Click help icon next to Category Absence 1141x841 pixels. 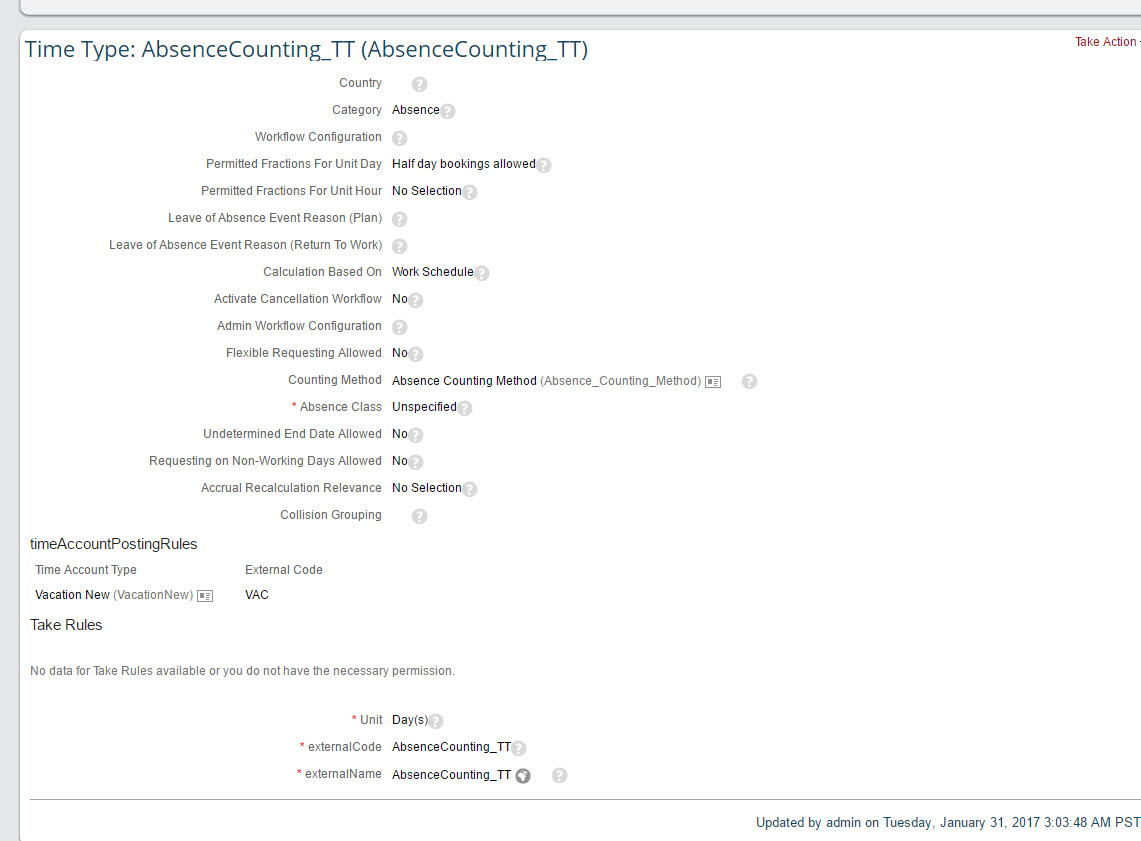click(x=448, y=111)
